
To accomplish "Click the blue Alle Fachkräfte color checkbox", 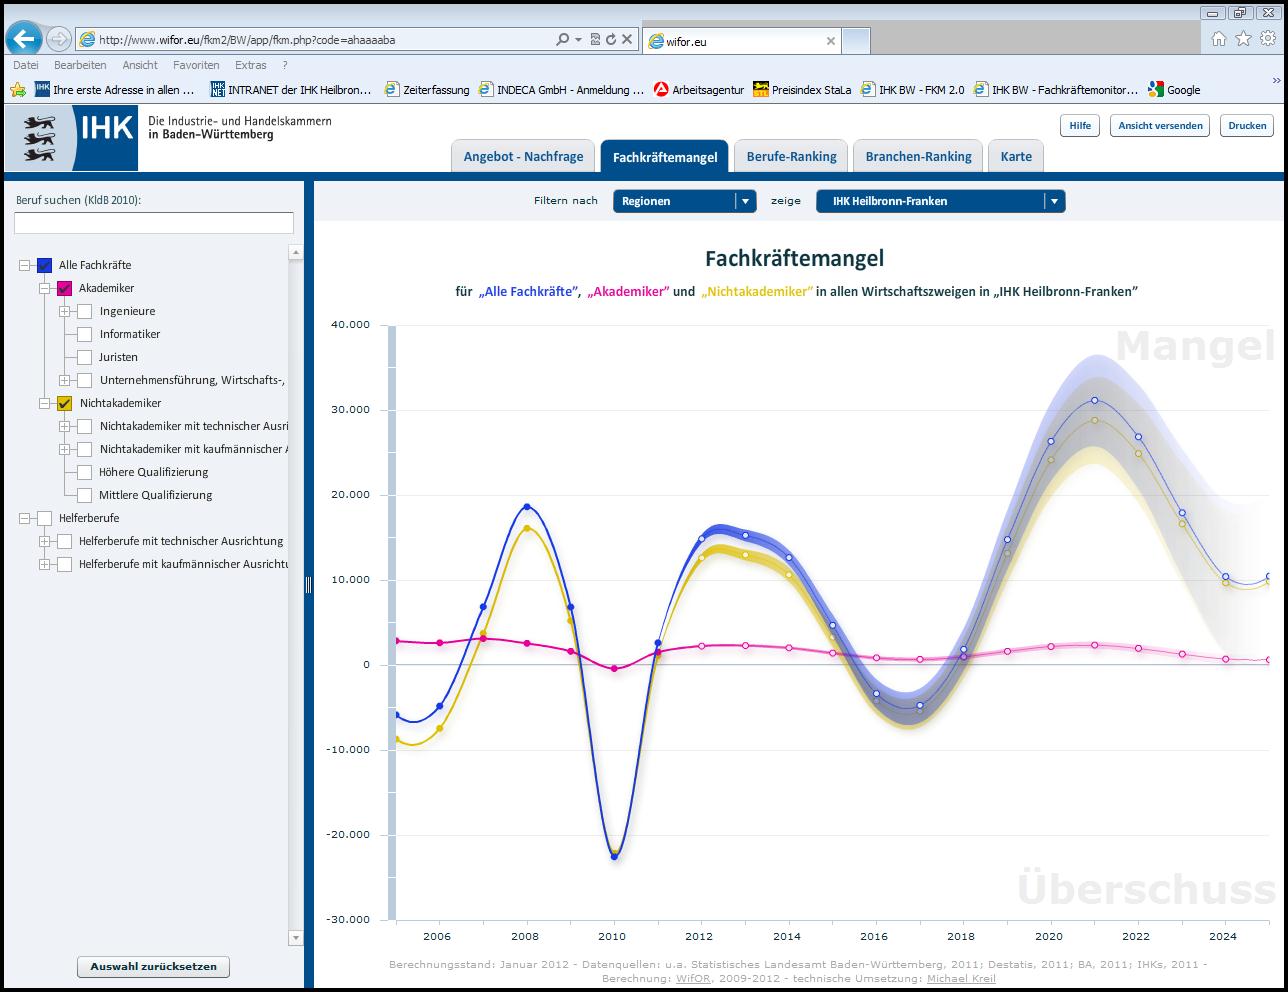I will (x=44, y=265).
